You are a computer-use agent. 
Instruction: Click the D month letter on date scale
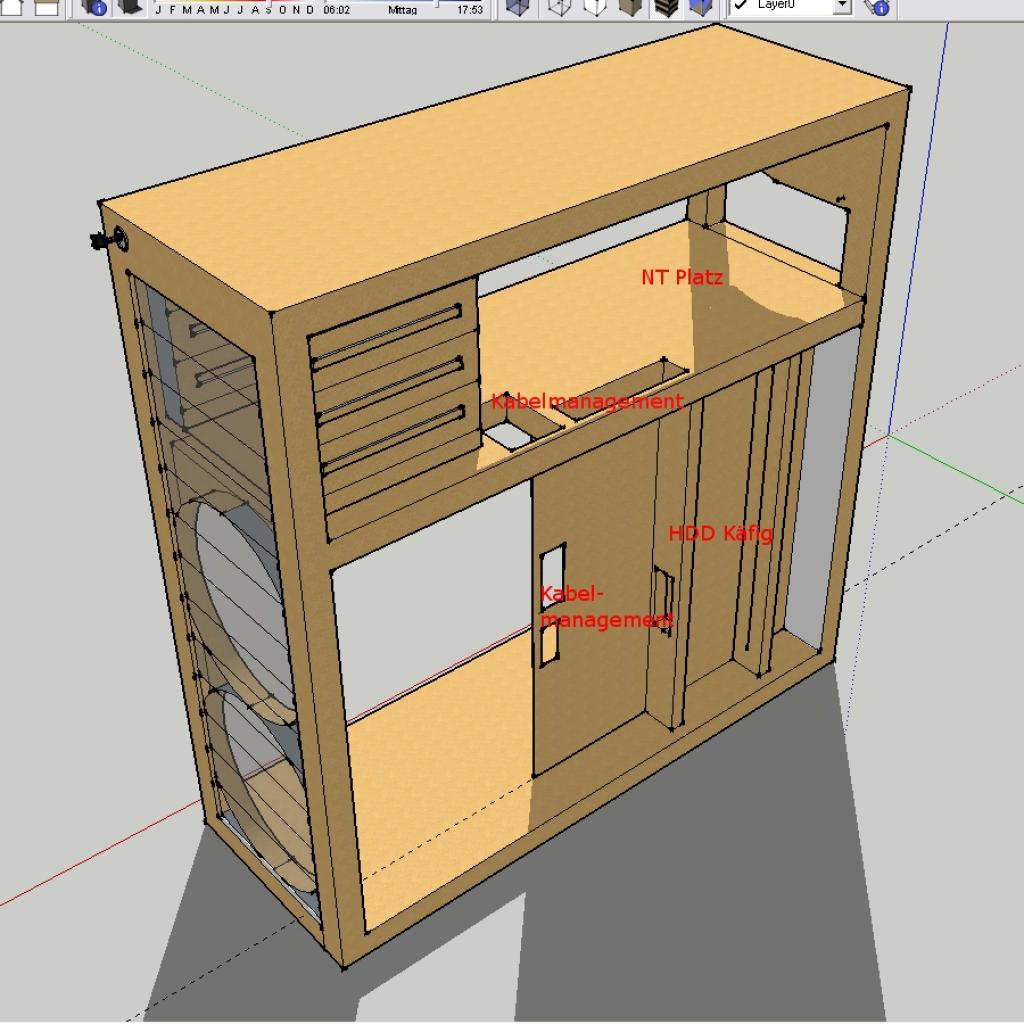click(310, 10)
